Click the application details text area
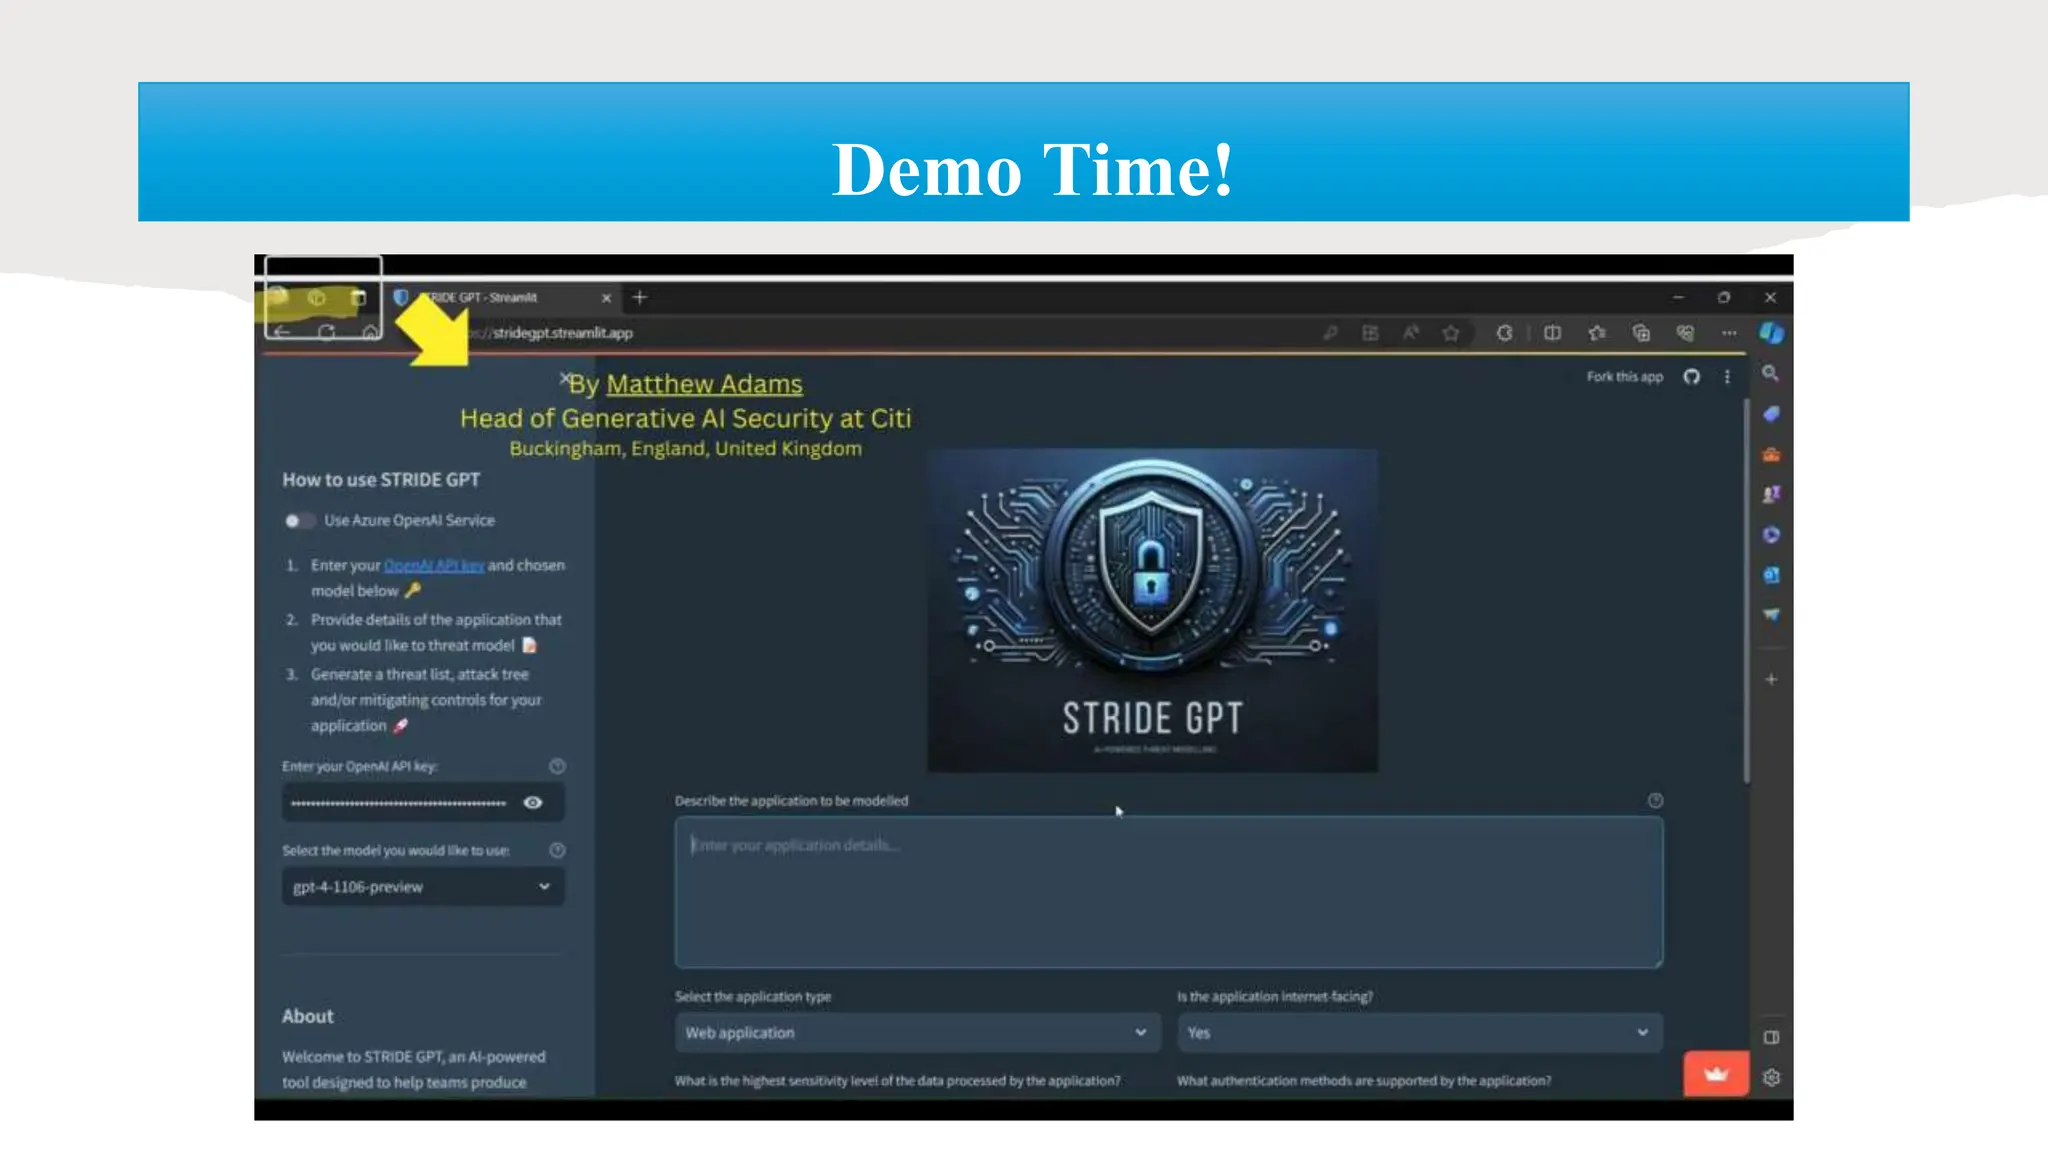 click(1169, 892)
